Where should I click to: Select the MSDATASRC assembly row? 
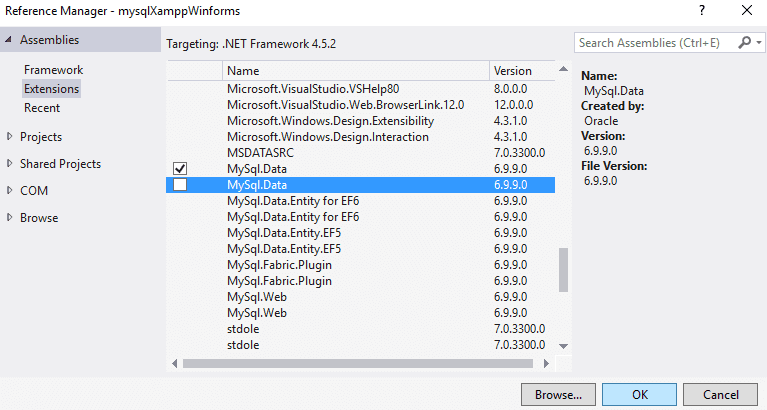[x=361, y=153]
